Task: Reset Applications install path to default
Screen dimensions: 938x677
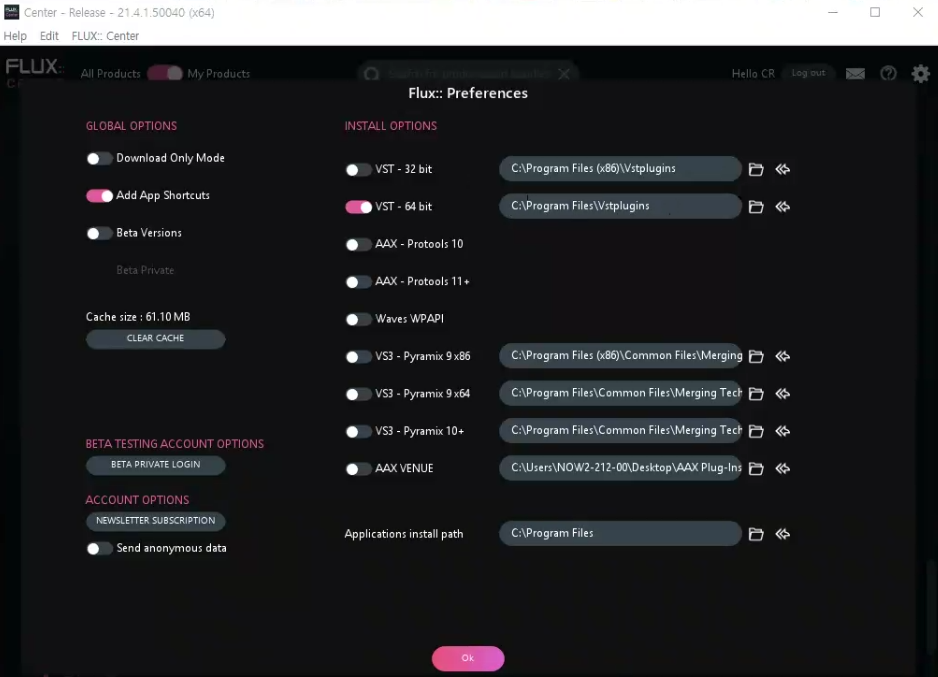Action: point(782,533)
